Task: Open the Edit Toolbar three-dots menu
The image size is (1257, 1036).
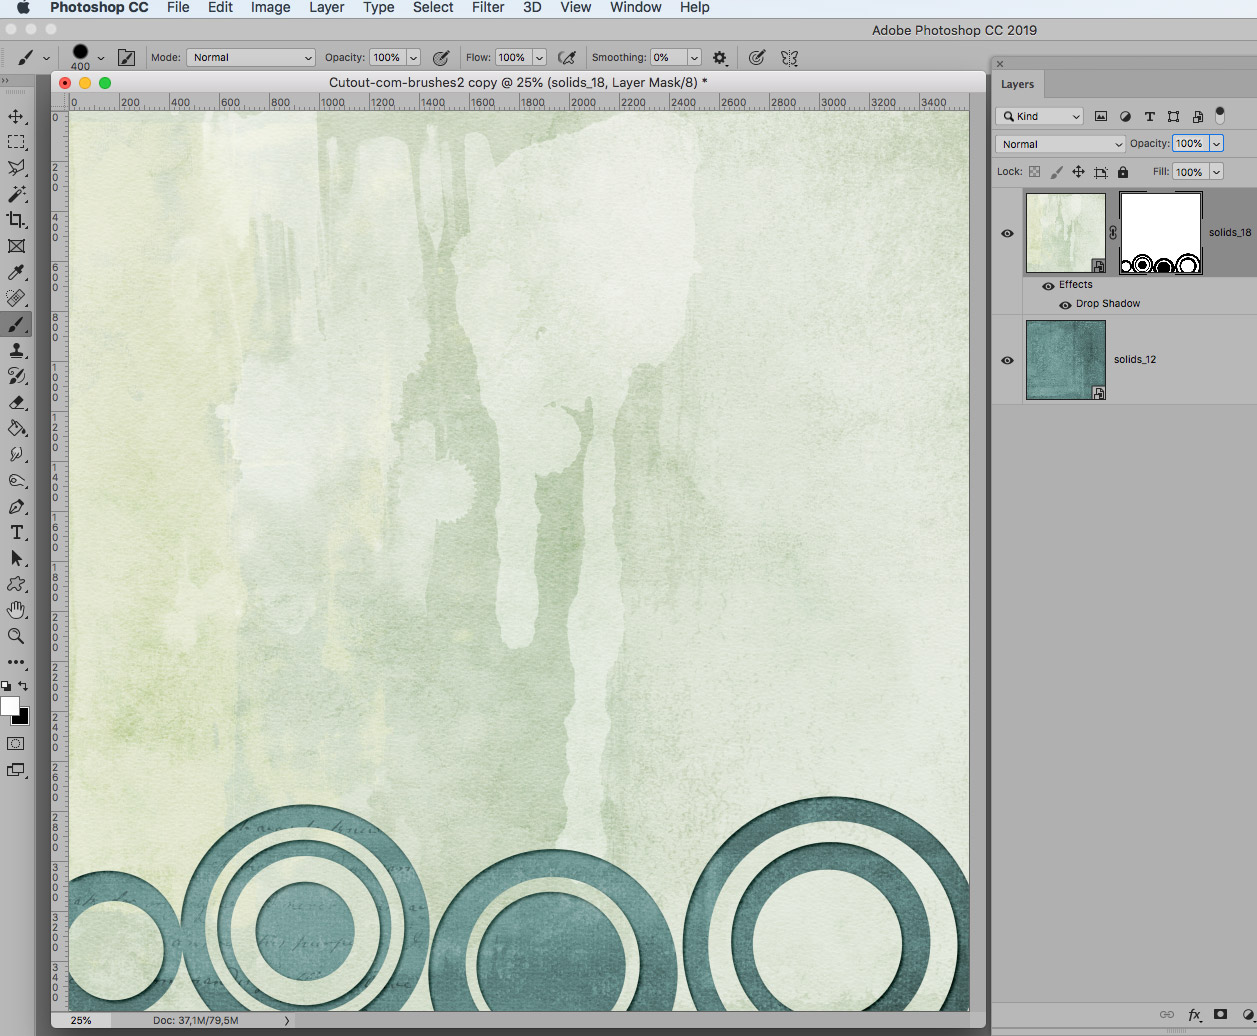Action: pos(16,662)
